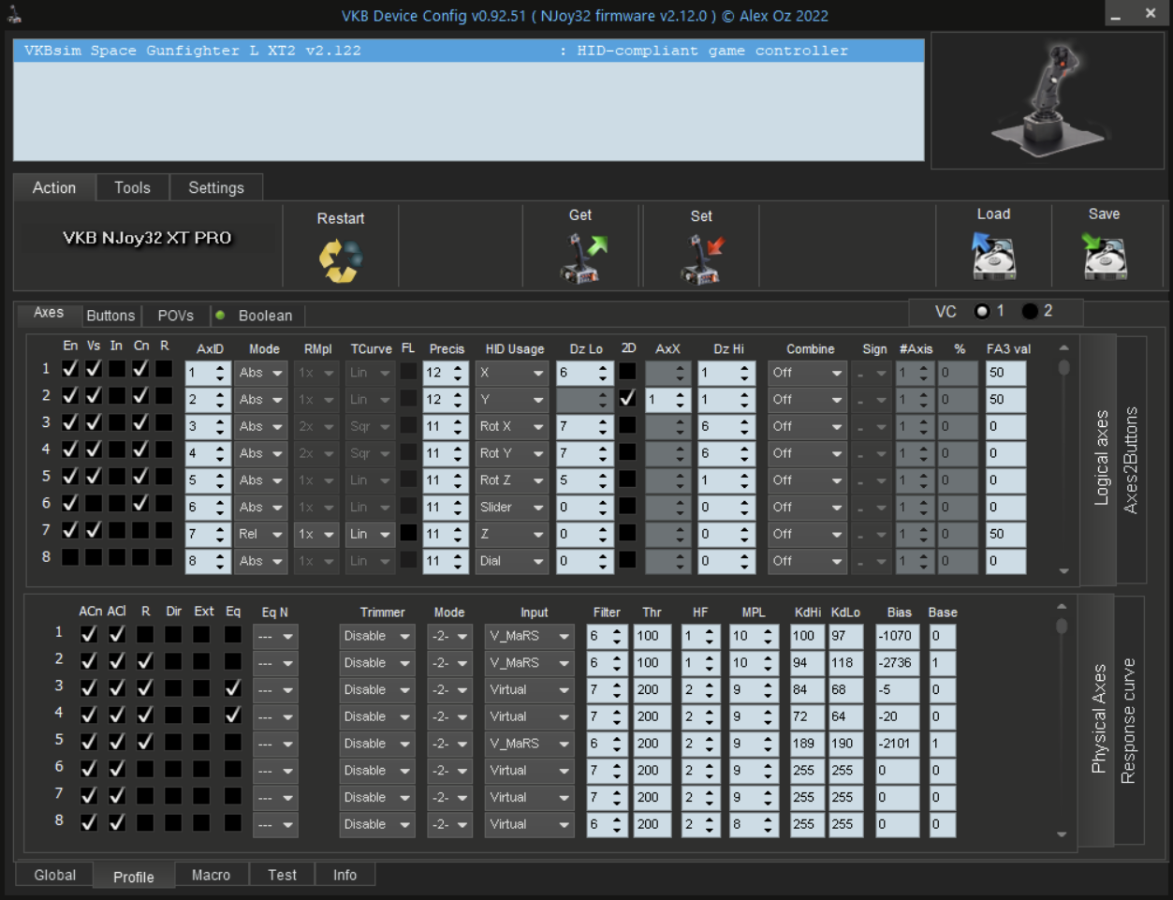Toggle the ACn checkbox for physical axis 1
Image resolution: width=1173 pixels, height=900 pixels.
(89, 634)
